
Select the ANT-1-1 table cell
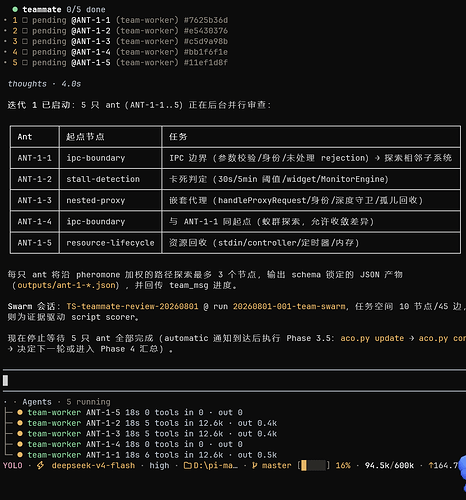(35, 158)
